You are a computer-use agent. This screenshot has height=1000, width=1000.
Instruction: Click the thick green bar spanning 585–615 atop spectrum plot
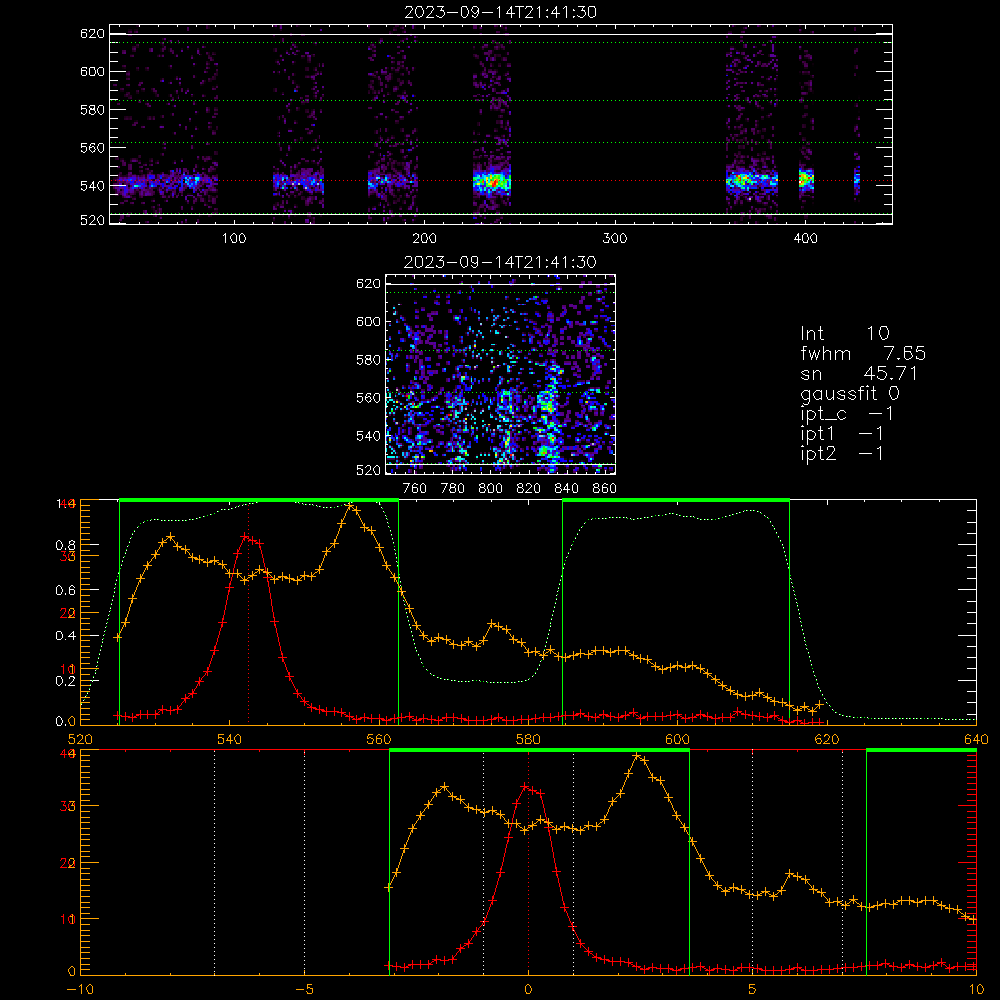pos(676,500)
